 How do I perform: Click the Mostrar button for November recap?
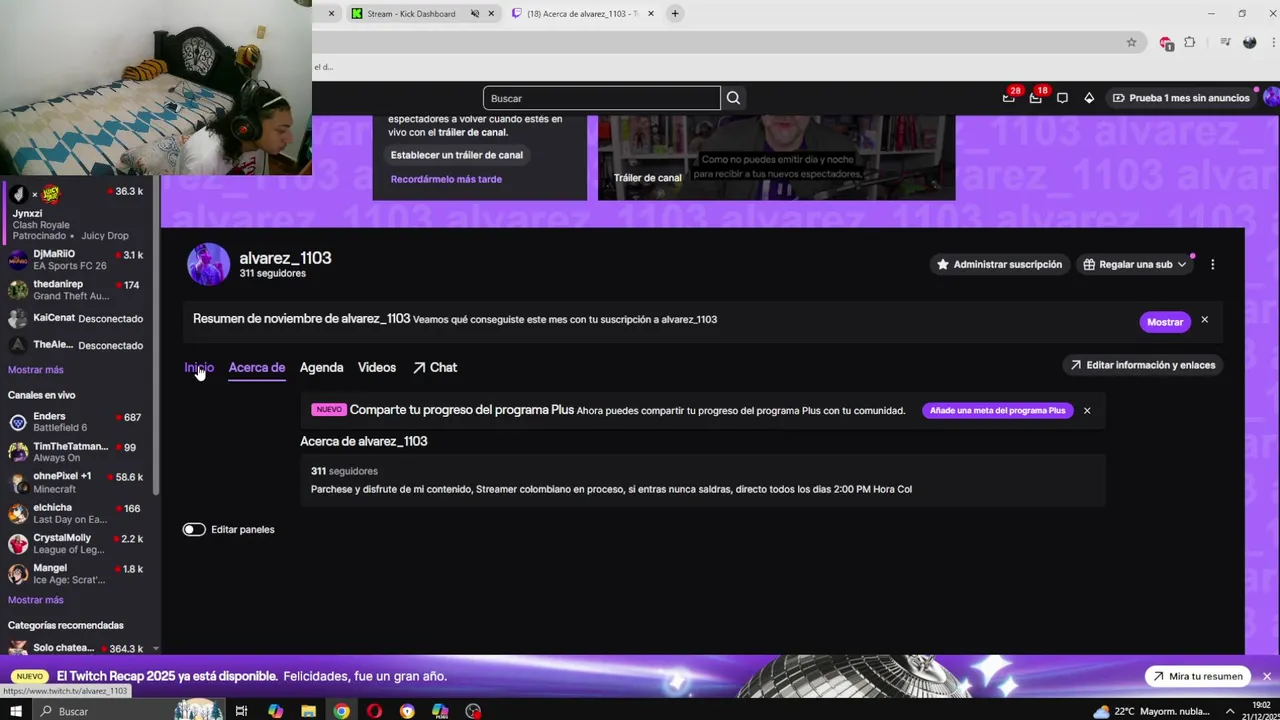(1165, 322)
